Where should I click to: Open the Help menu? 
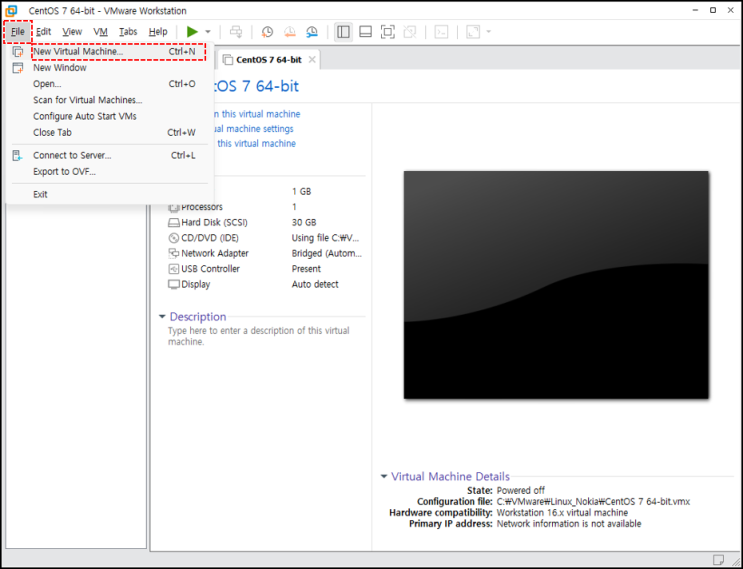coord(158,32)
